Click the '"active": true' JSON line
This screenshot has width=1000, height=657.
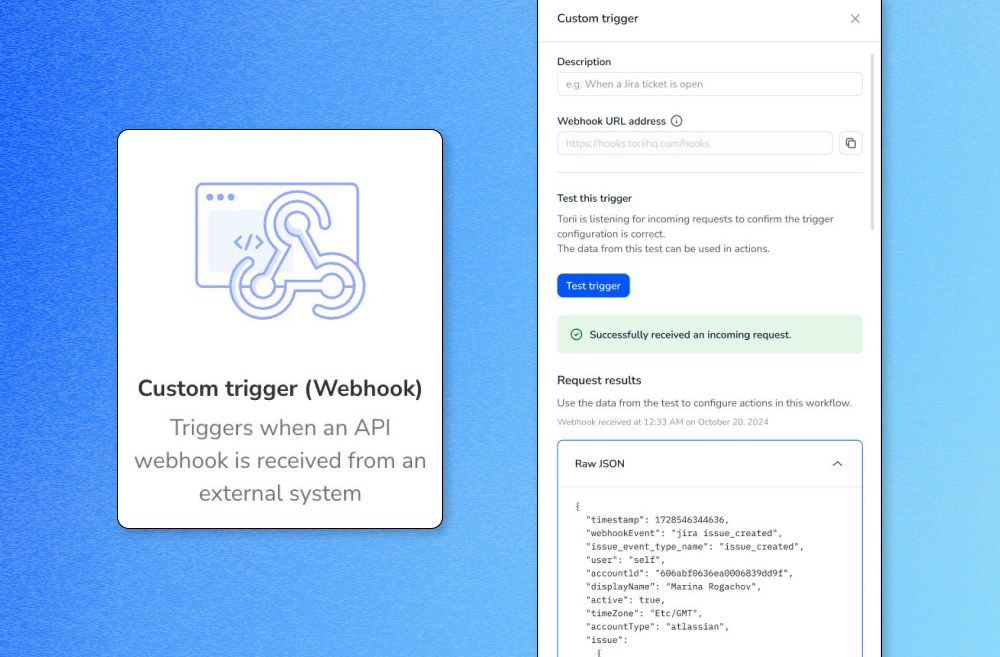click(625, 600)
